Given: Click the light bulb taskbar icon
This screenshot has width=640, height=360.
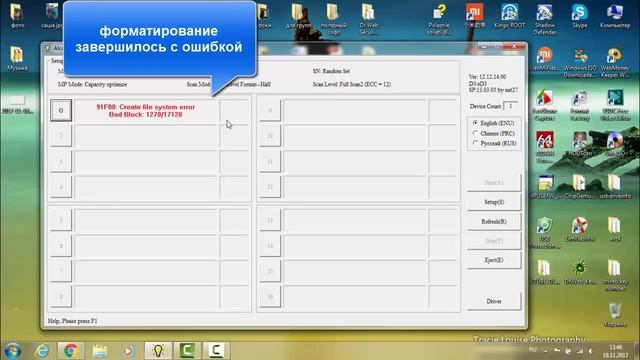Looking at the screenshot, I should 158,351.
